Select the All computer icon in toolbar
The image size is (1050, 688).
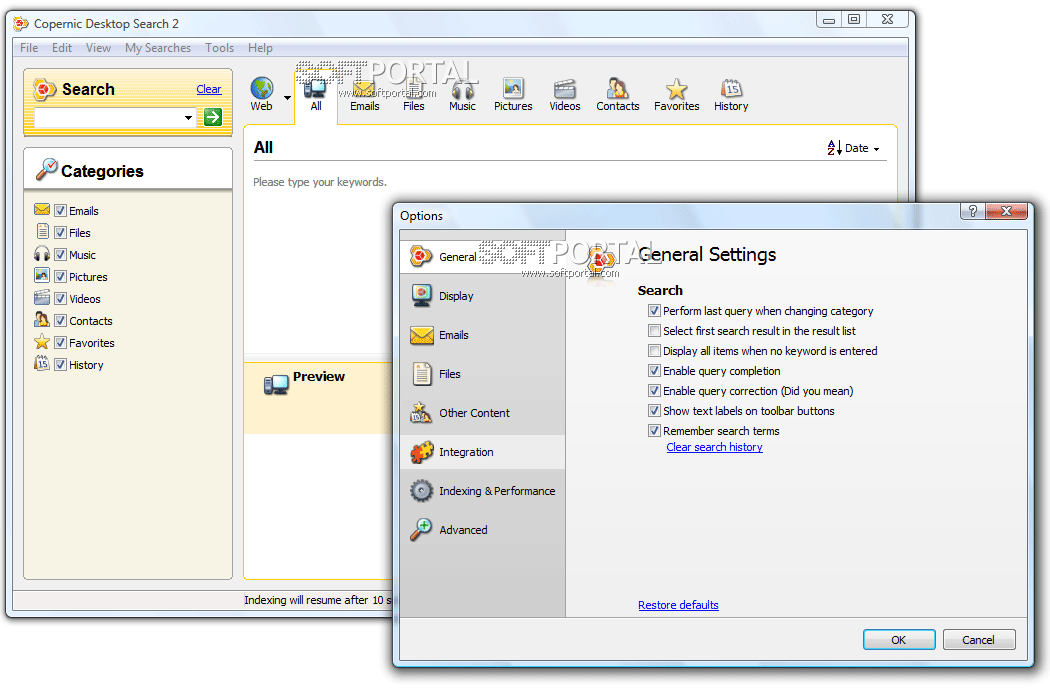pyautogui.click(x=315, y=88)
